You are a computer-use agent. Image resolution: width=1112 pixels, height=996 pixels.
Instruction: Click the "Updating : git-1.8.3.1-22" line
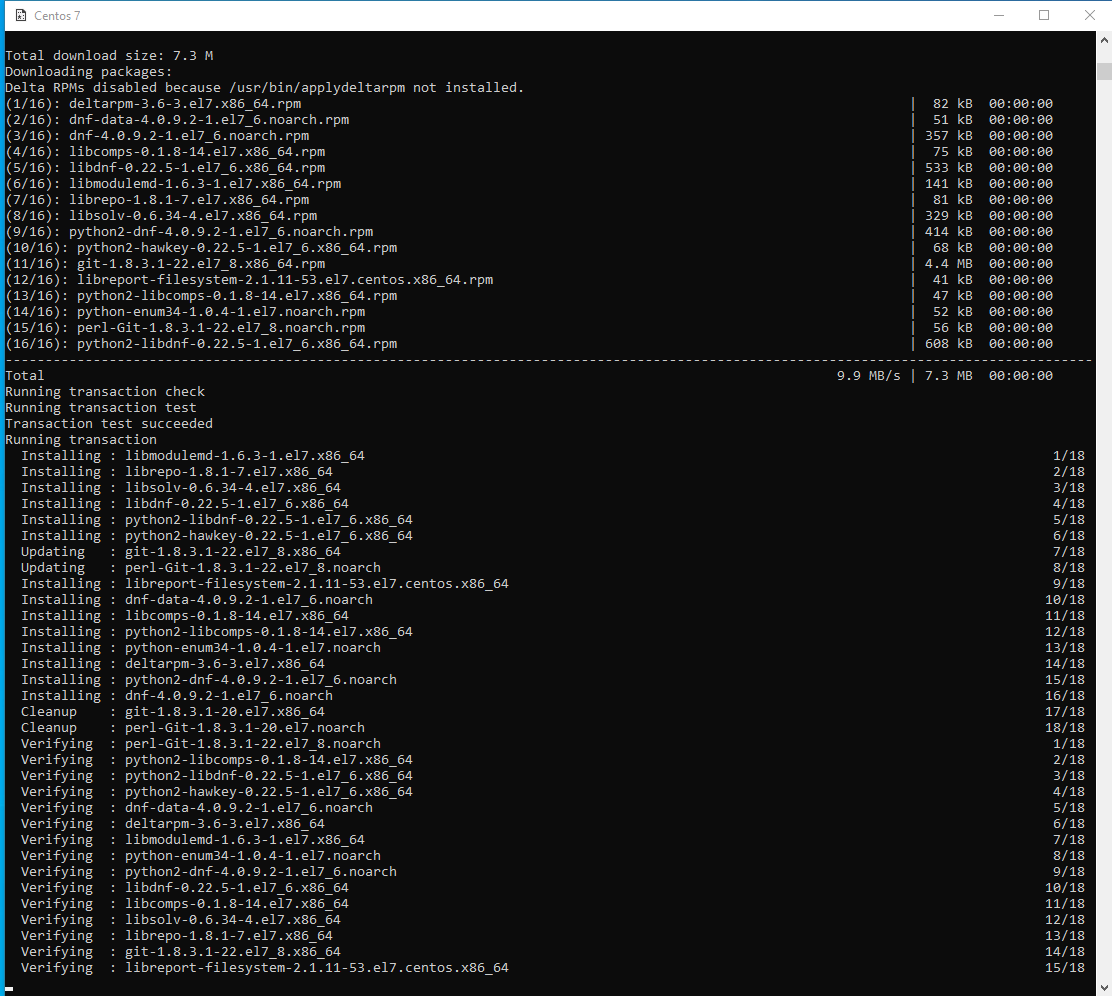[x=181, y=552]
